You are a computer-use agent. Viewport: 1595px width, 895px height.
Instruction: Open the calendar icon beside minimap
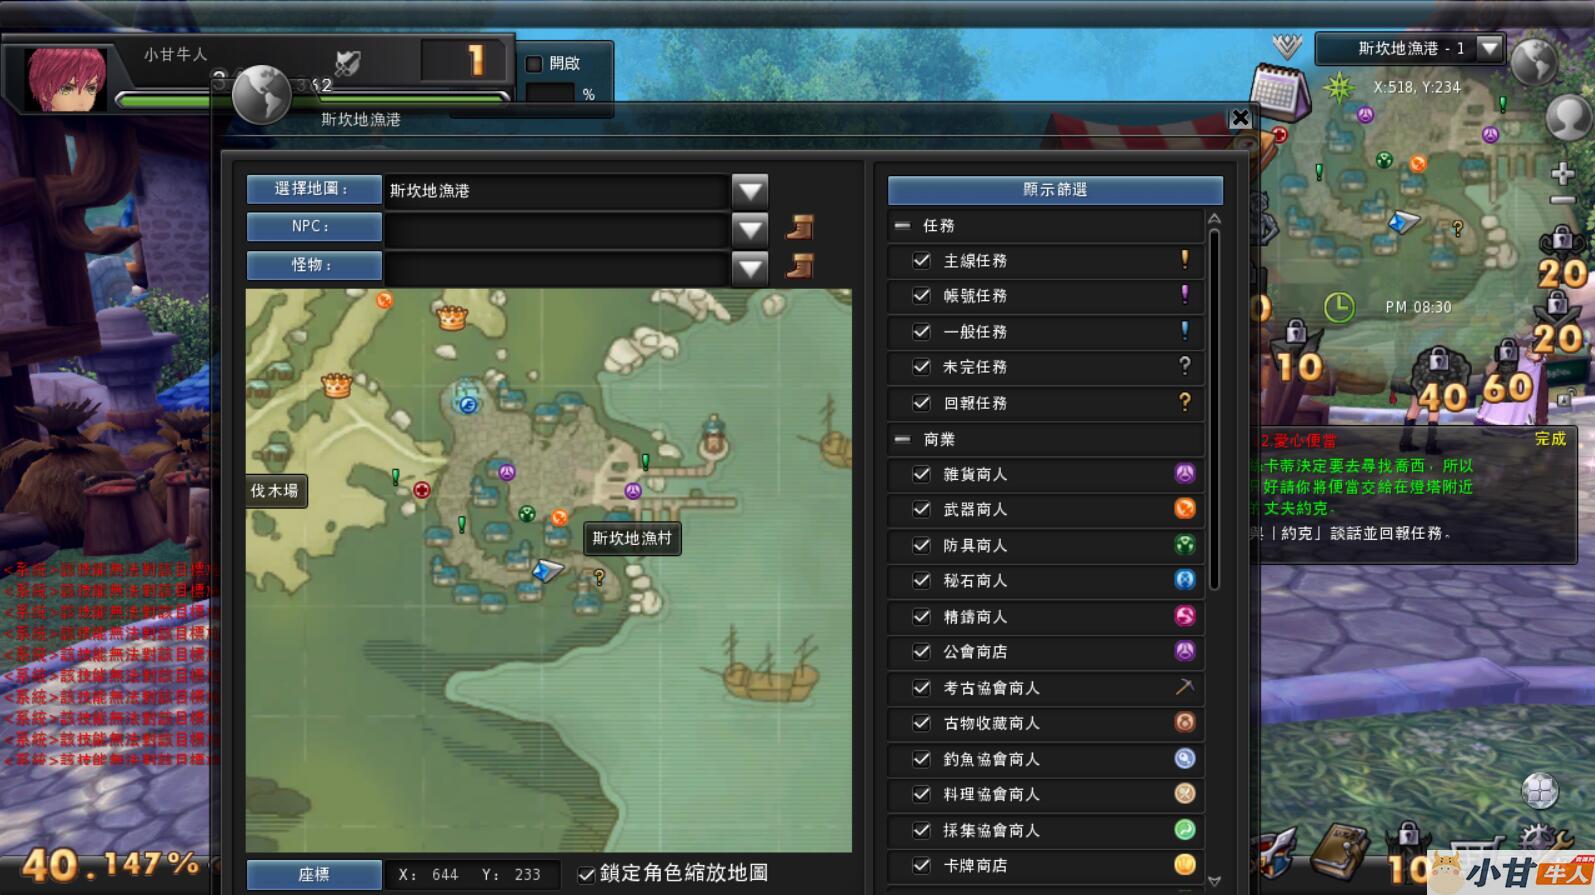pos(1279,91)
